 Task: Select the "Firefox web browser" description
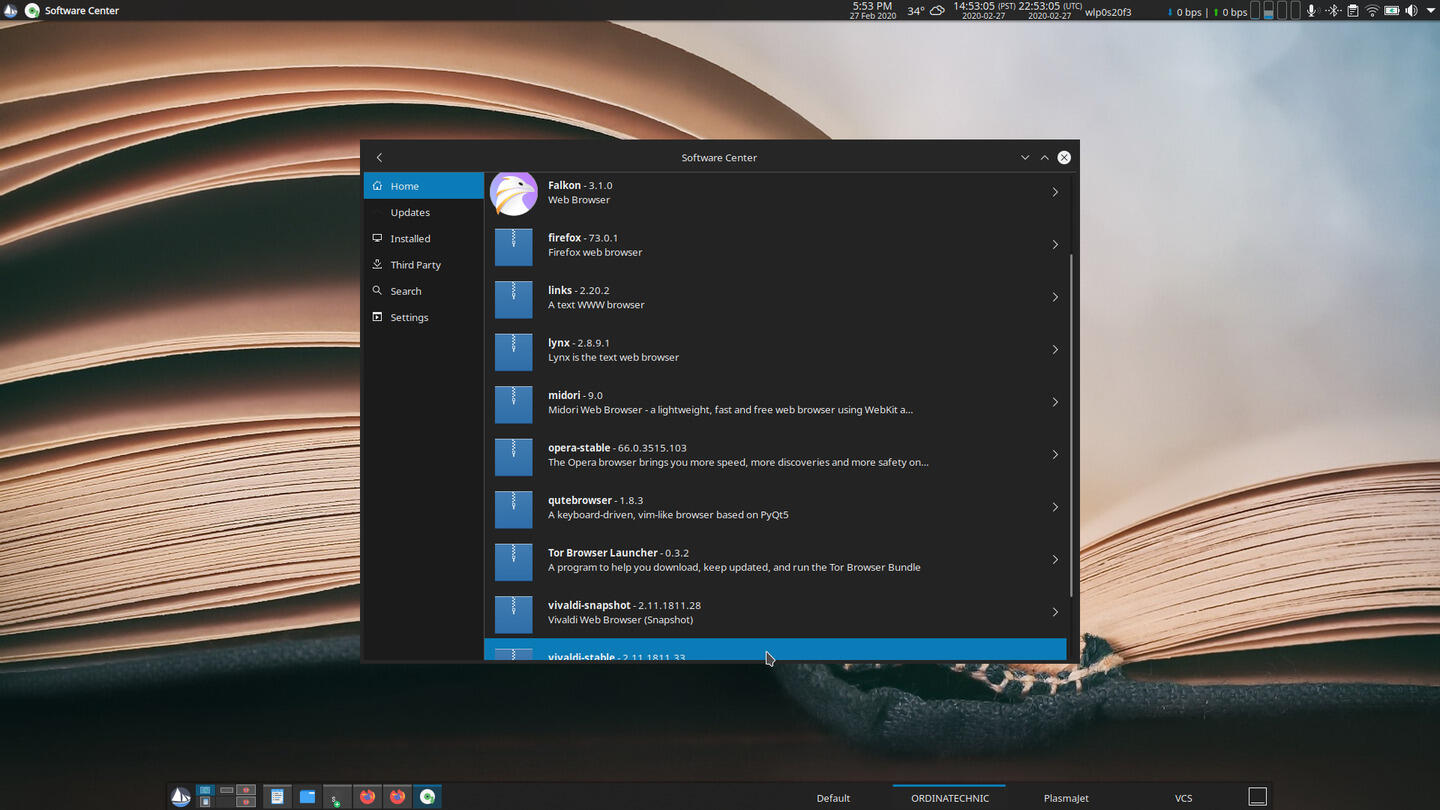pos(595,252)
